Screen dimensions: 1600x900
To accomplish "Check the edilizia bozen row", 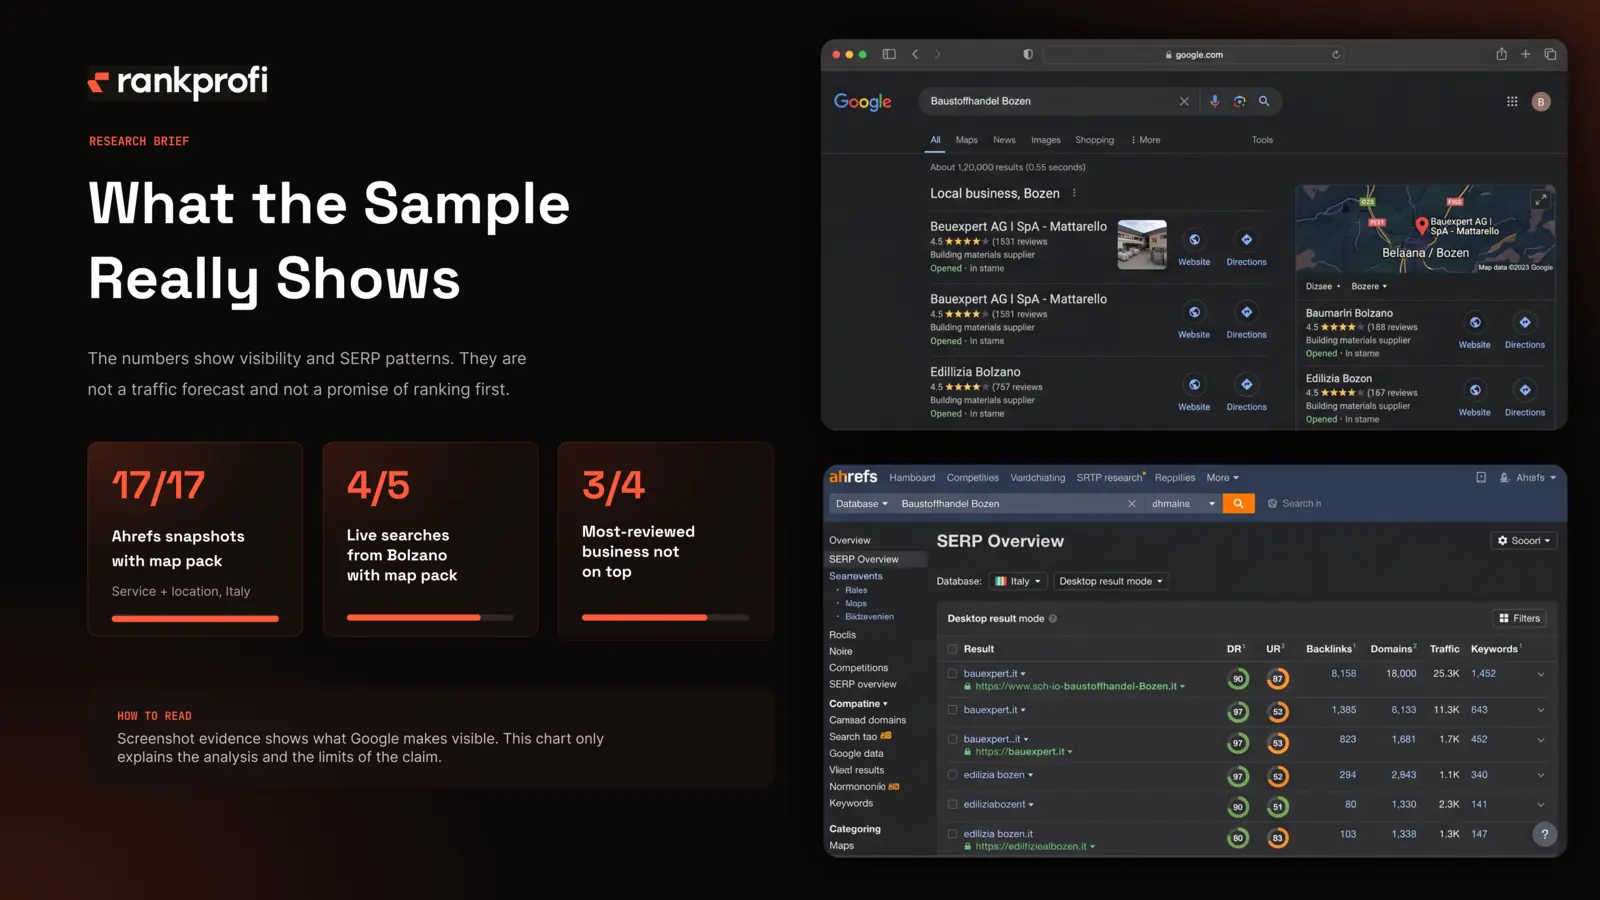I will pyautogui.click(x=952, y=775).
